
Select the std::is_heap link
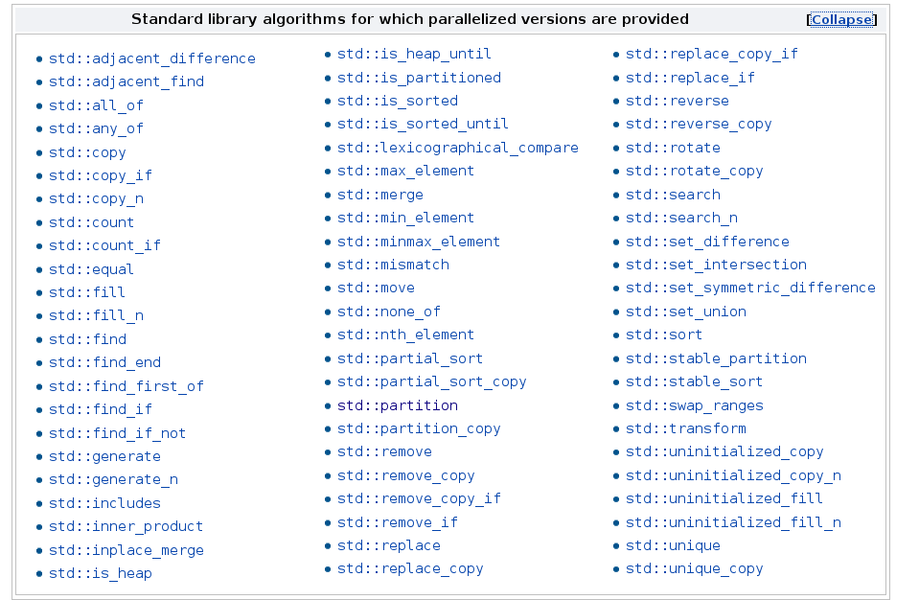pyautogui.click(x=100, y=574)
